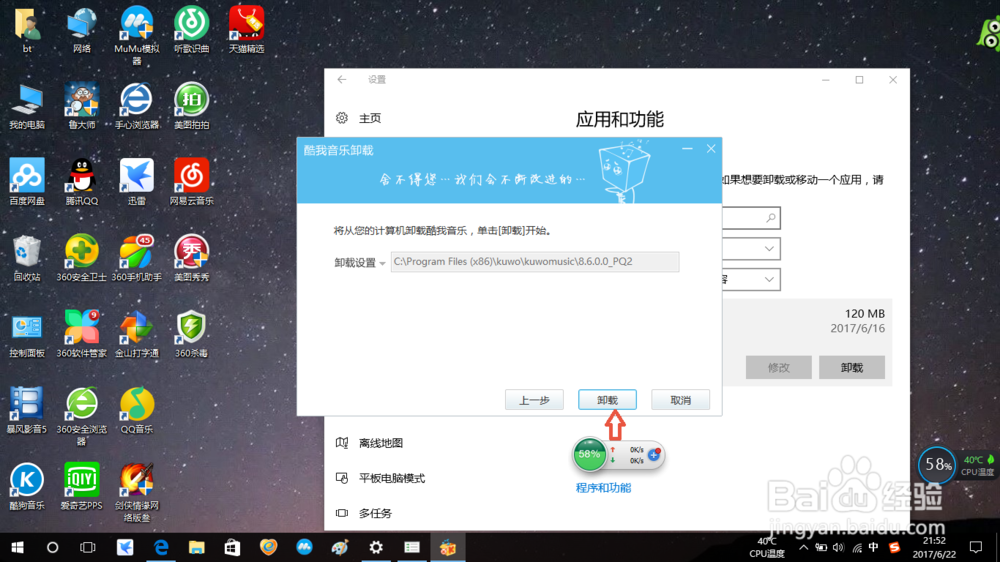Open Task View on the taskbar
This screenshot has height=562, width=1000.
point(87,547)
